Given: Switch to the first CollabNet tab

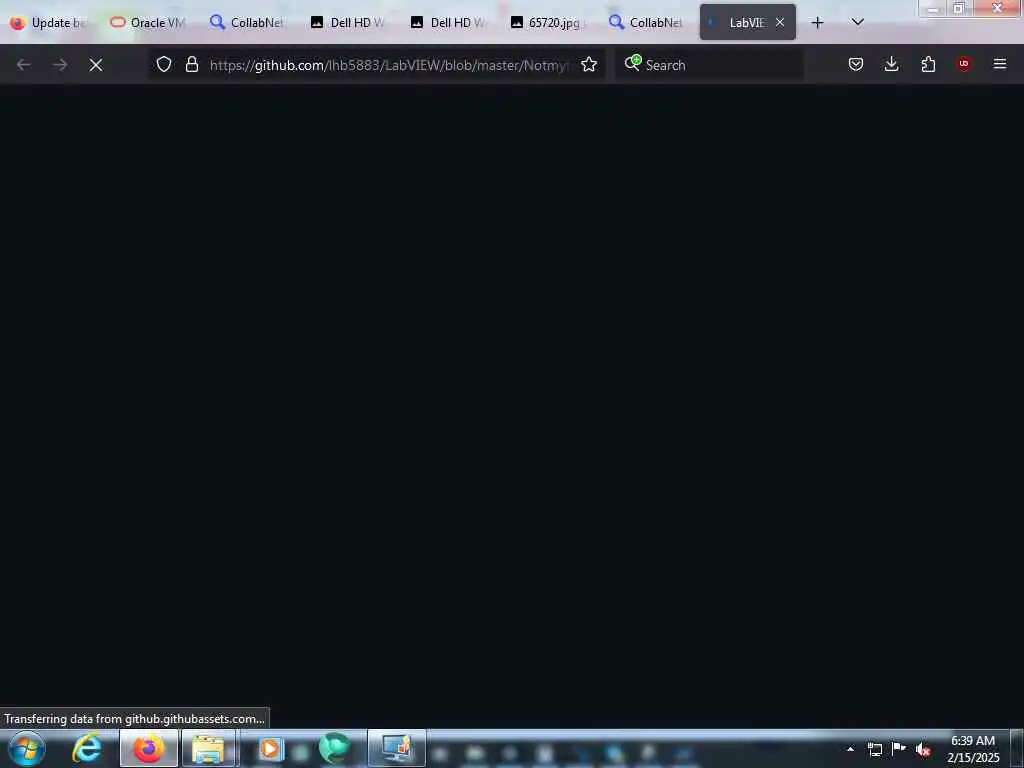Looking at the screenshot, I should tap(247, 23).
